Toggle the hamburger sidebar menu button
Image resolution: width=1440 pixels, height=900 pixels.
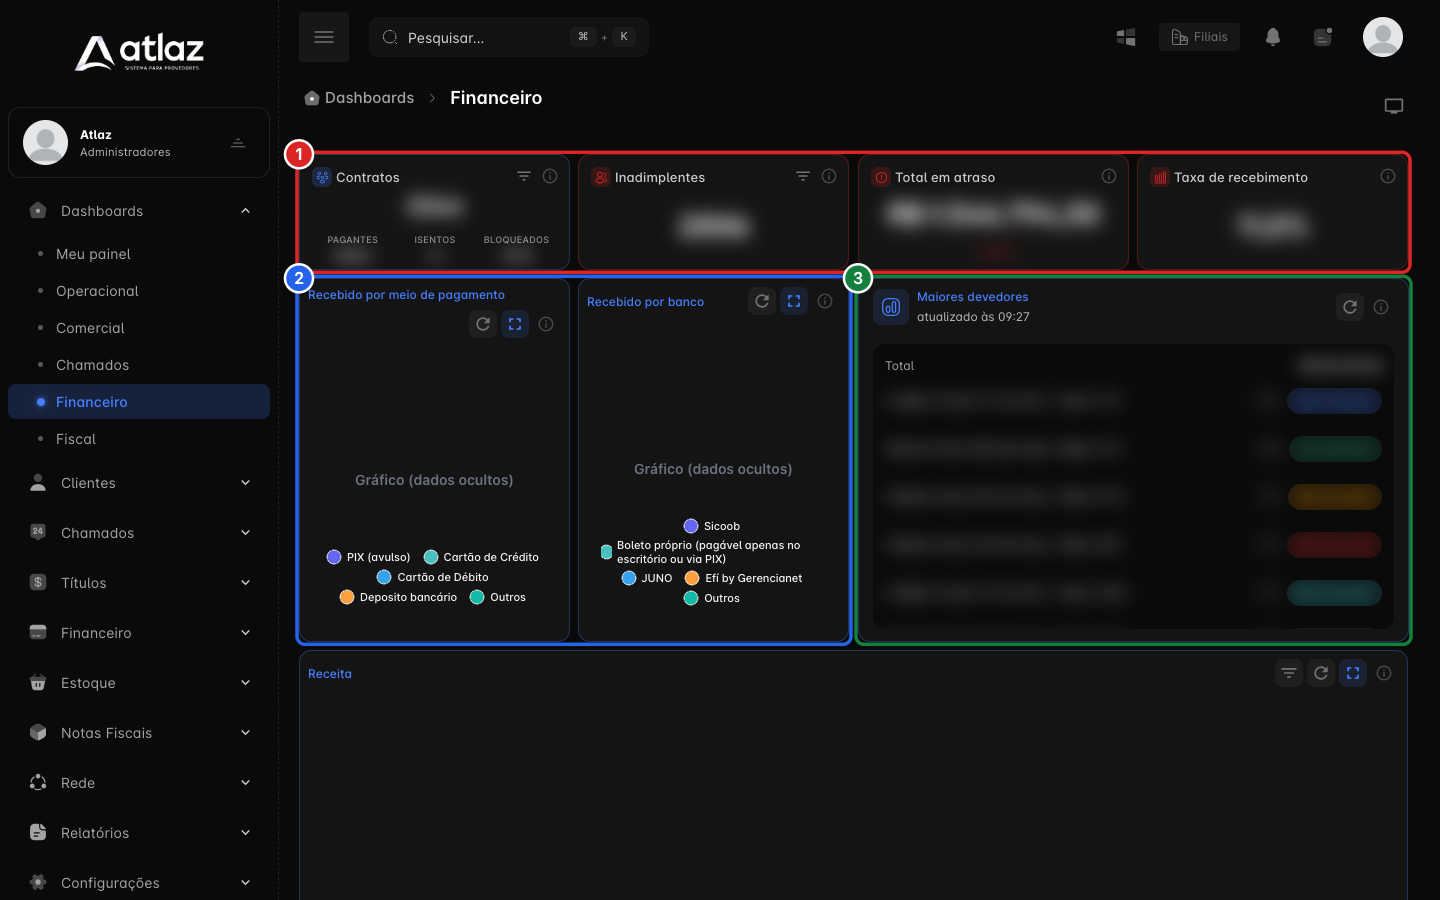(x=324, y=37)
